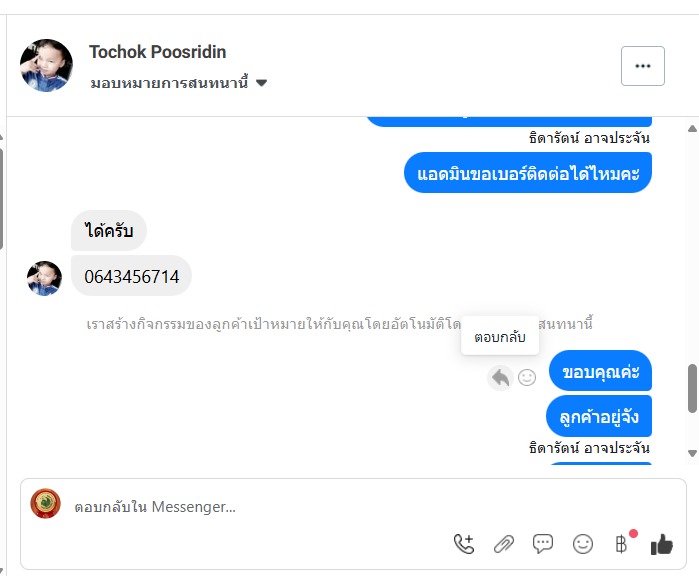
Task: Click the sender avatar beside phone number
Action: pyautogui.click(x=44, y=278)
